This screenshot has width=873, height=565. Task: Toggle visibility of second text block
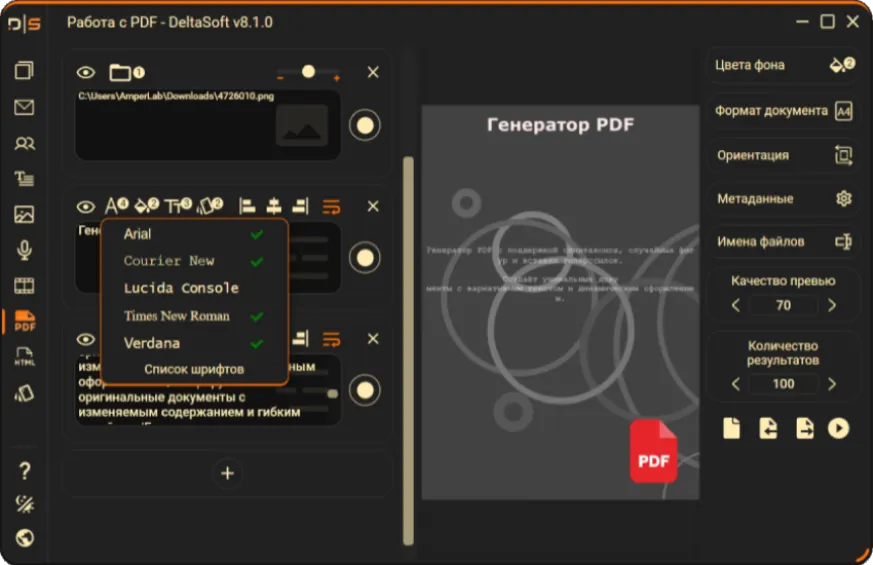coord(86,207)
